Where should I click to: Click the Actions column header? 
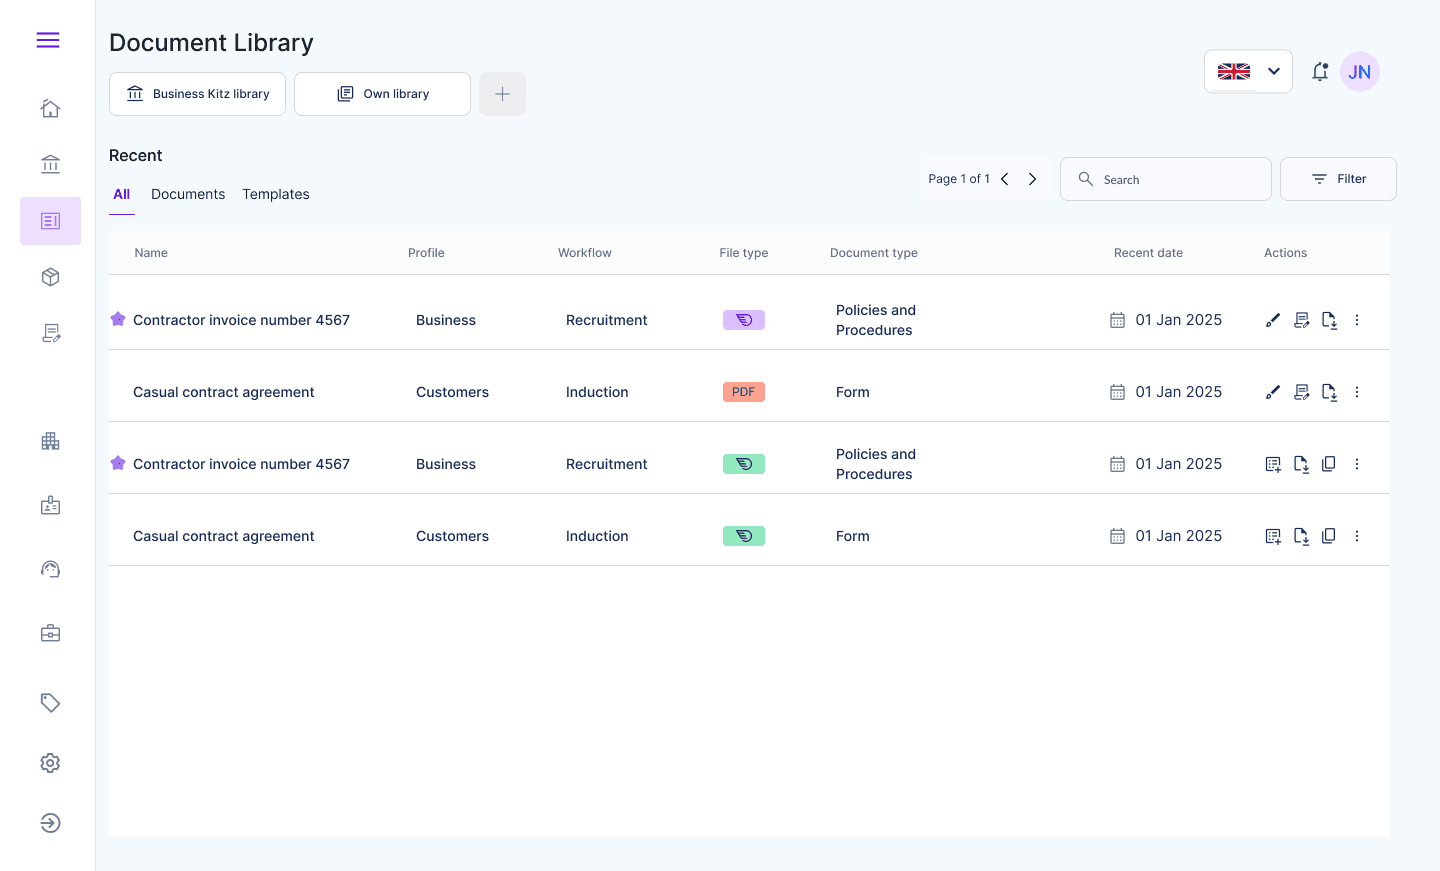click(x=1285, y=253)
